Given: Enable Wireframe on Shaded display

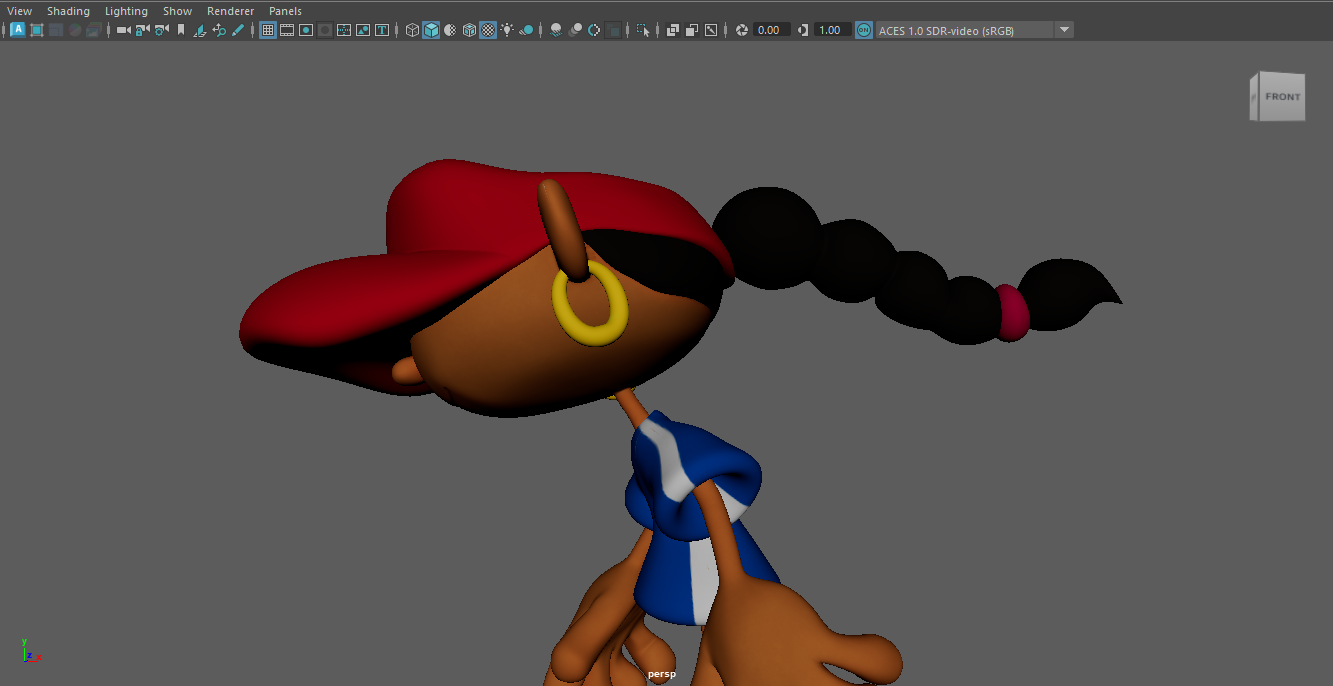Looking at the screenshot, I should 469,30.
